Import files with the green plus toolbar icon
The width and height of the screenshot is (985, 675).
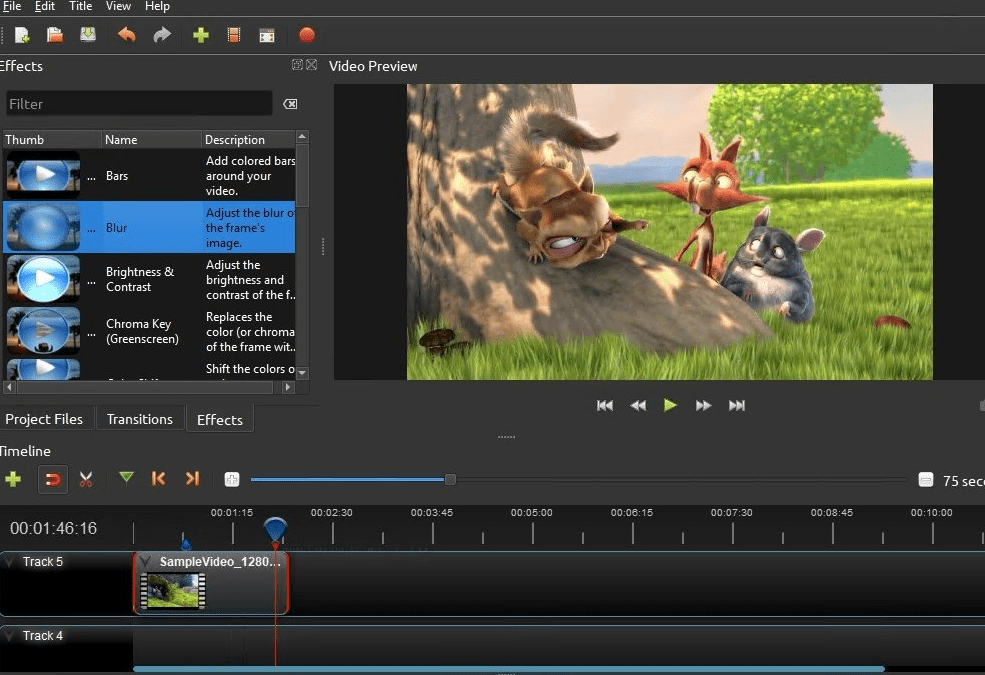[200, 34]
